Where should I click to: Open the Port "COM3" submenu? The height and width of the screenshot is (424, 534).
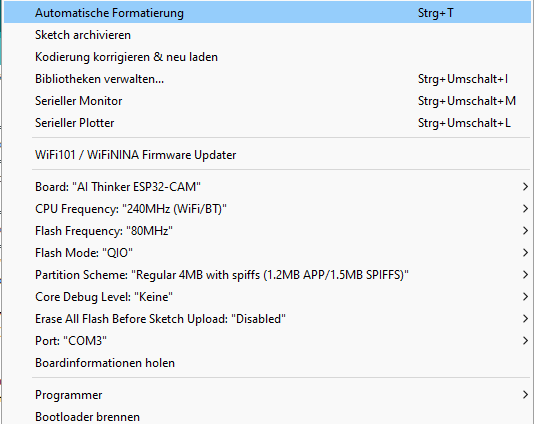pos(267,341)
